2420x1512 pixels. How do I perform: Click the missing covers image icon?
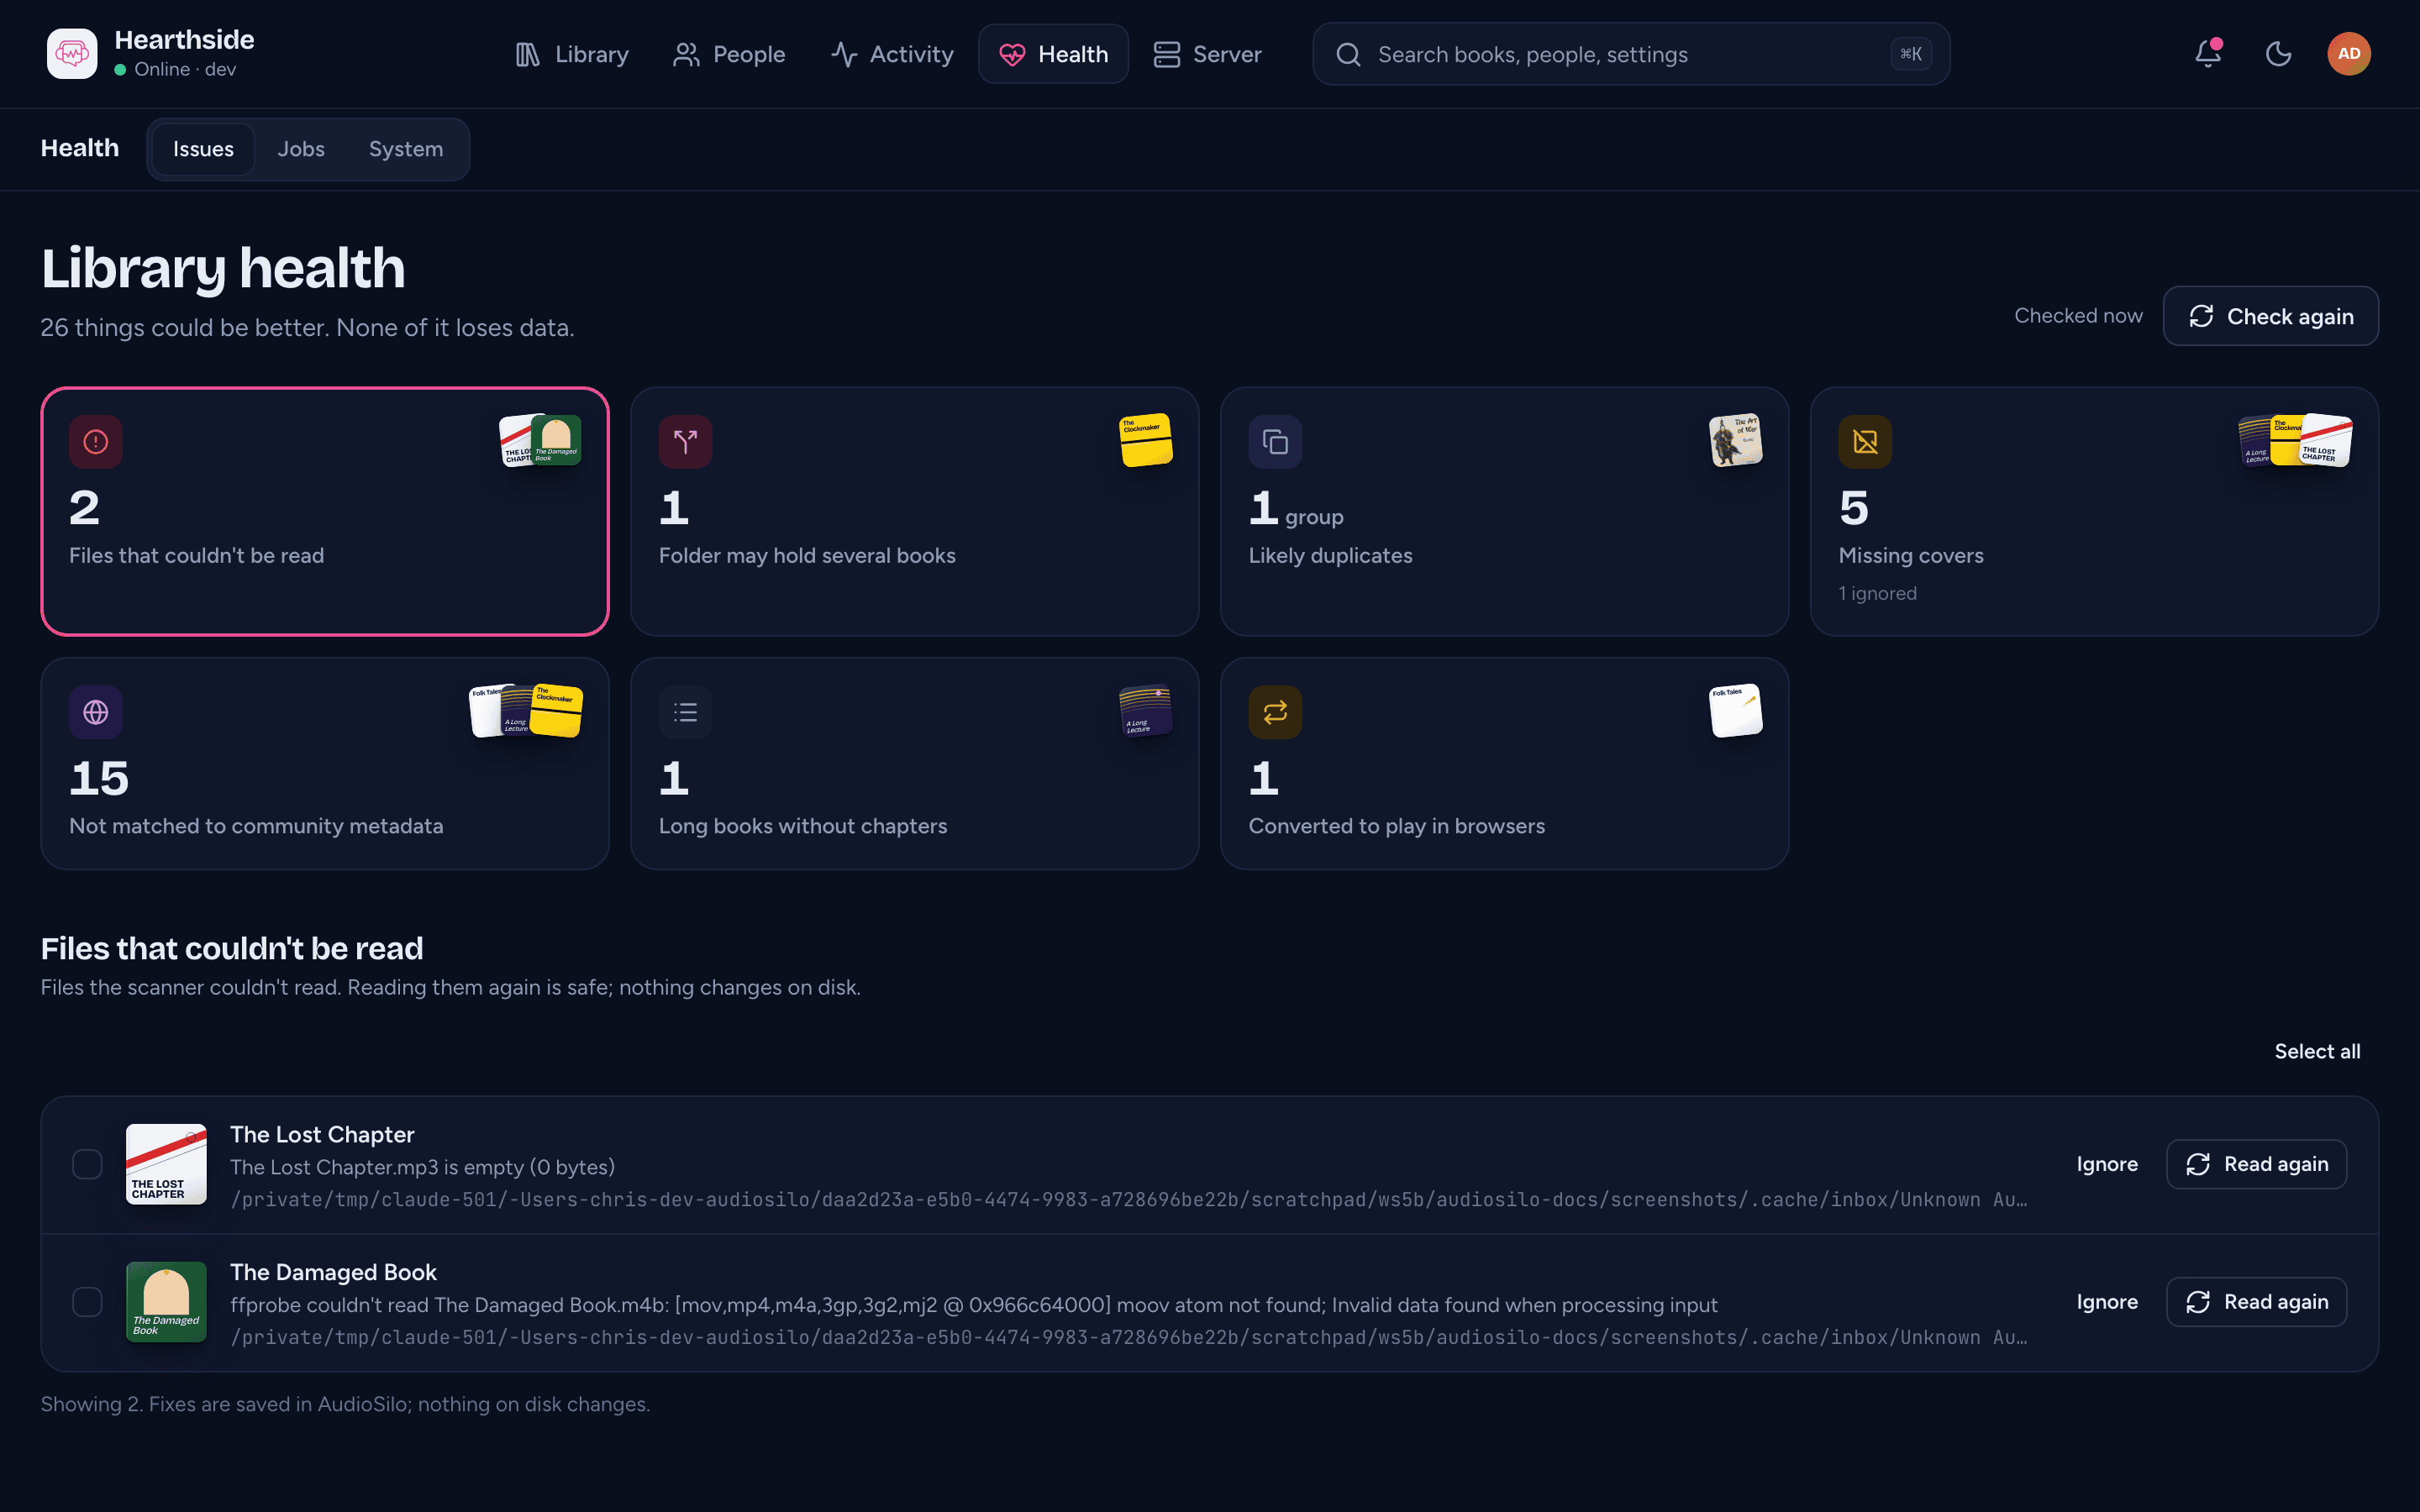(x=1865, y=442)
